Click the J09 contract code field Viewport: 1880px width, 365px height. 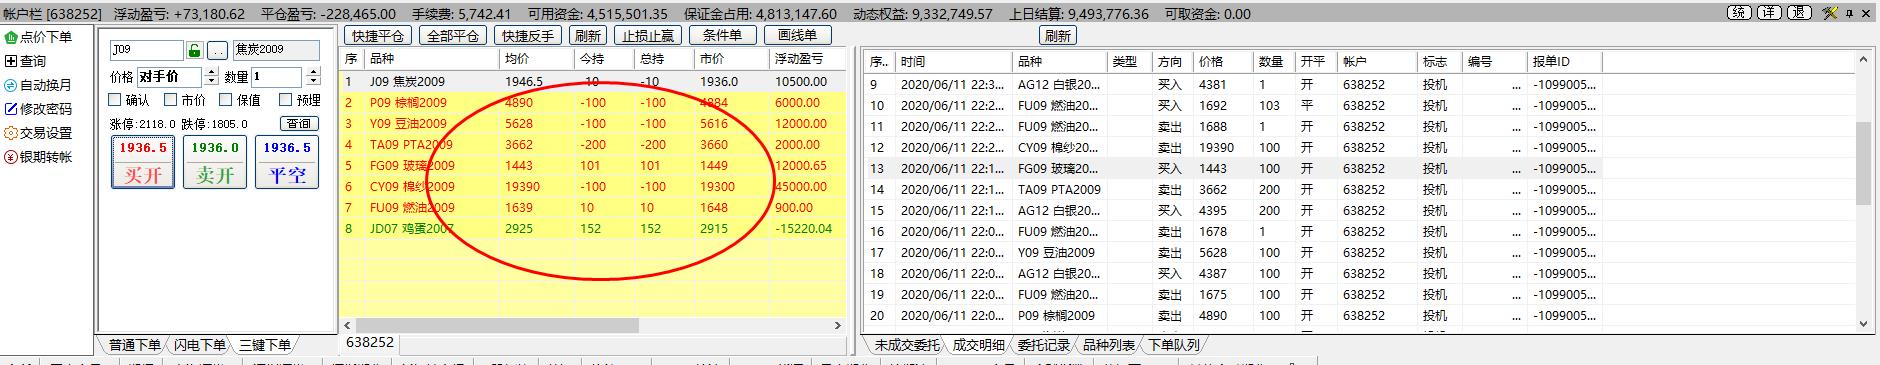146,50
